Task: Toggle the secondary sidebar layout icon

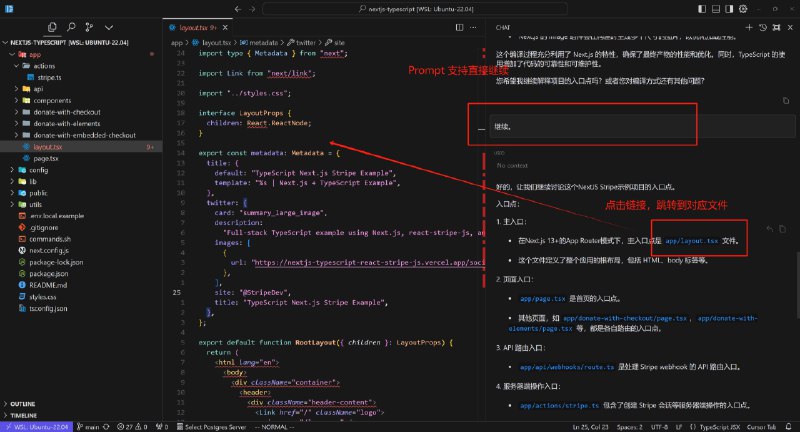Action: (x=729, y=9)
